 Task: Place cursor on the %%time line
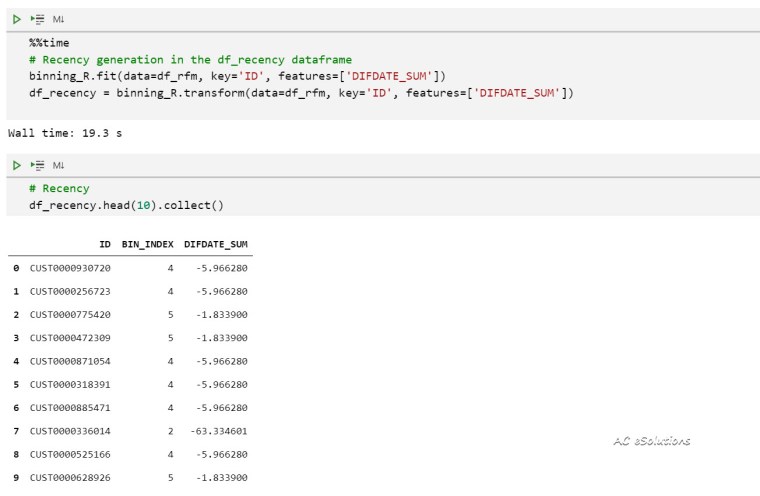coord(49,44)
